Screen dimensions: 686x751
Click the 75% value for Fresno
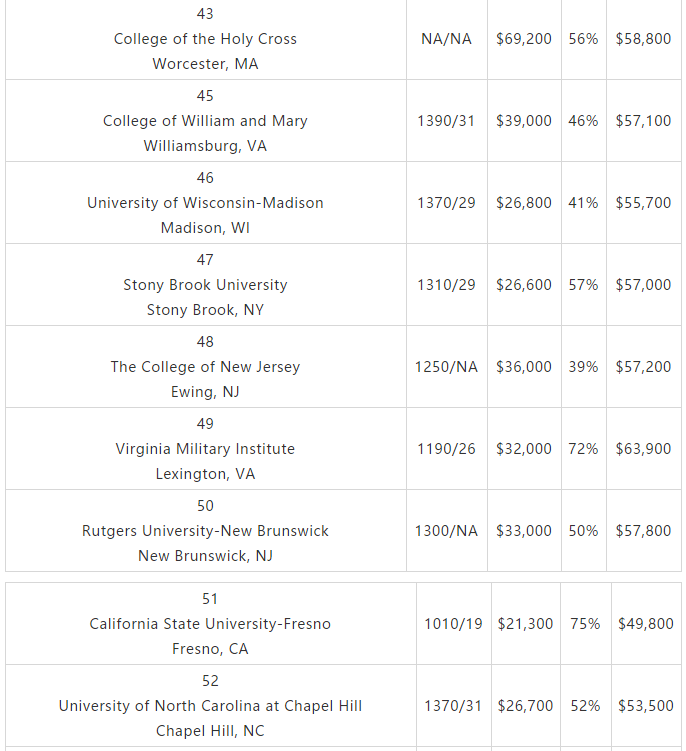[x=585, y=624]
